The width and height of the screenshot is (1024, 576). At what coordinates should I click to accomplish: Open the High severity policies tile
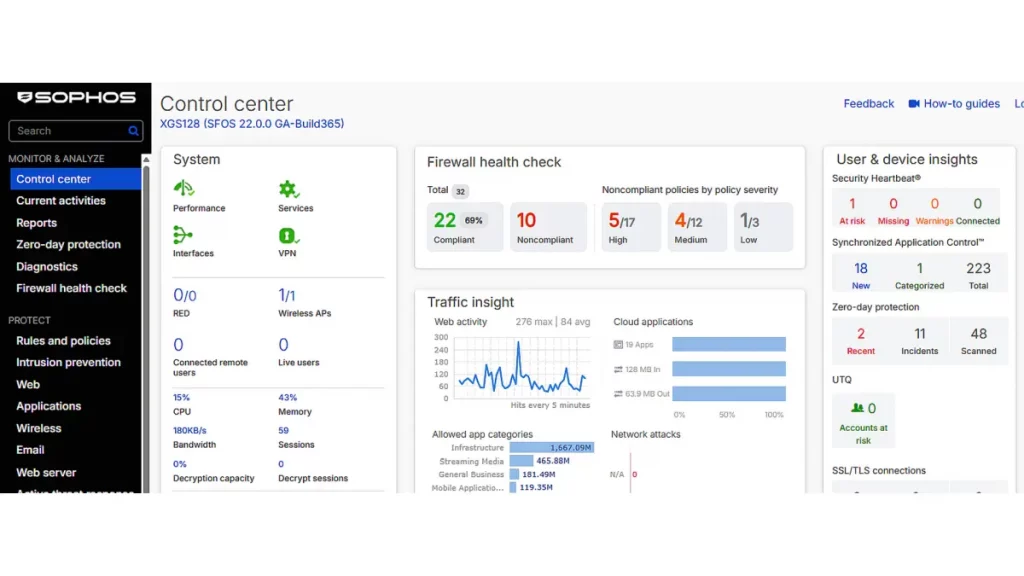point(631,227)
